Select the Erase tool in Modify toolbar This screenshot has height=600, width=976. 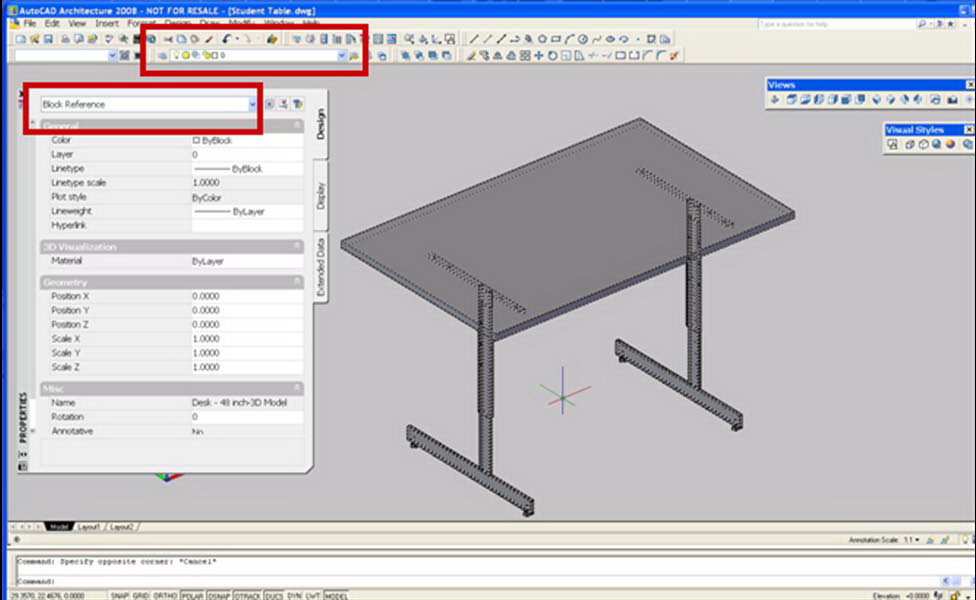[471, 55]
